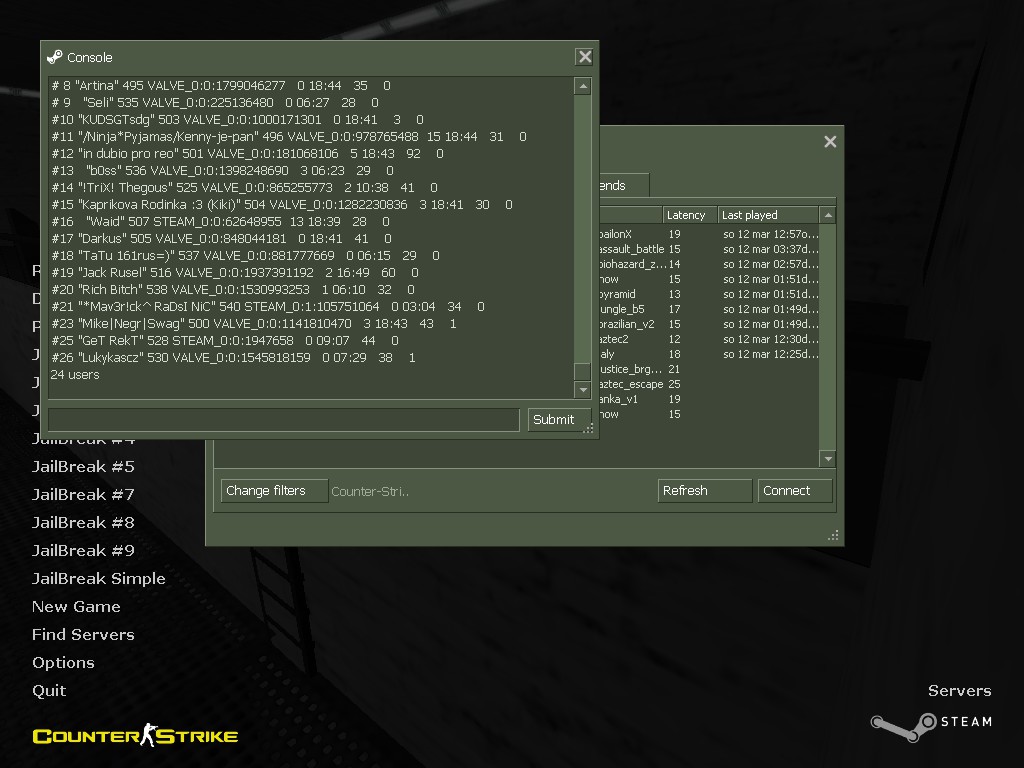Click the console command input field
The image size is (1024, 768).
284,419
